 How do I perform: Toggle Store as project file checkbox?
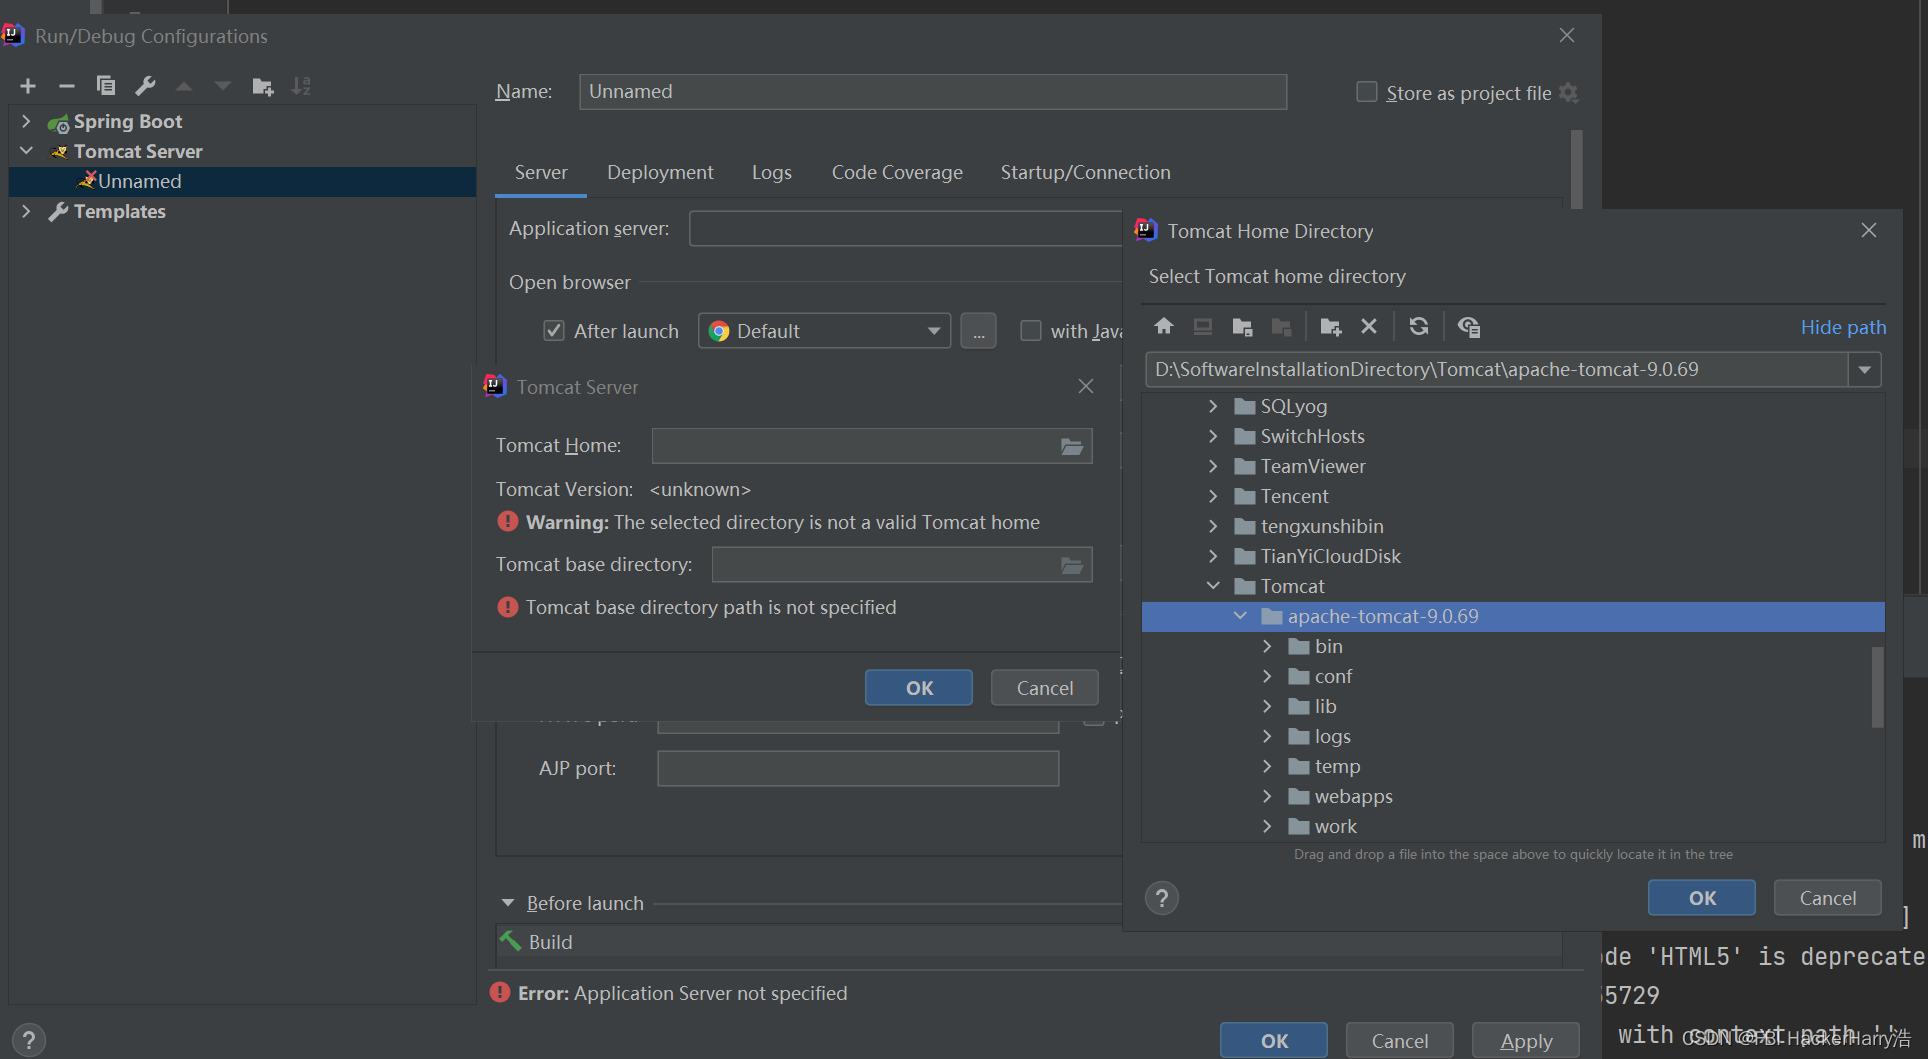1366,92
